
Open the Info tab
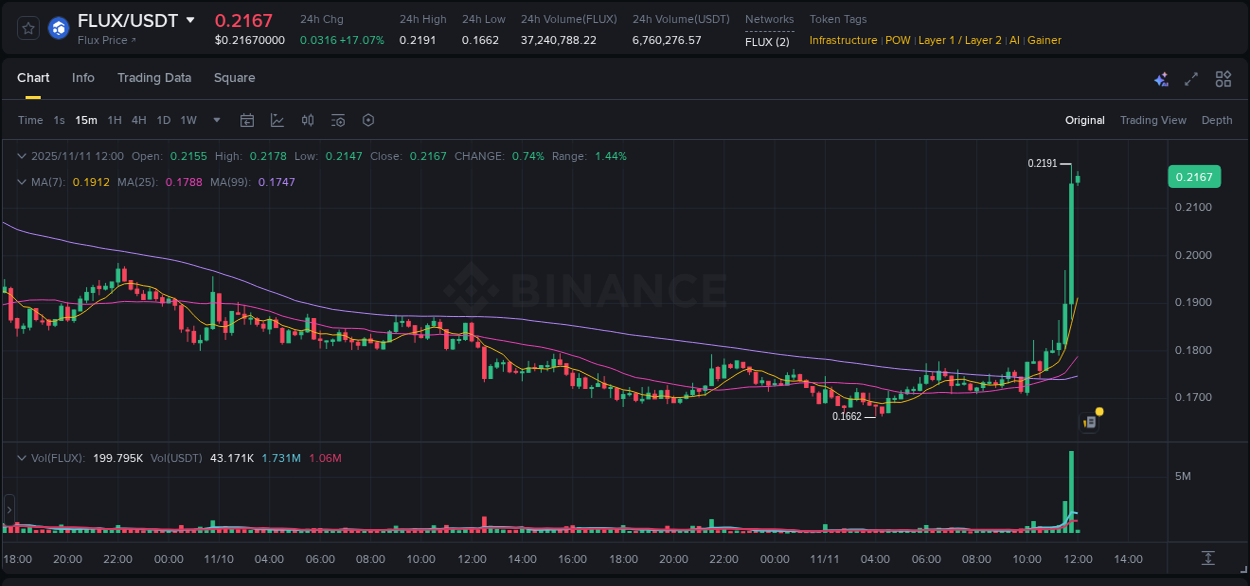click(x=83, y=77)
